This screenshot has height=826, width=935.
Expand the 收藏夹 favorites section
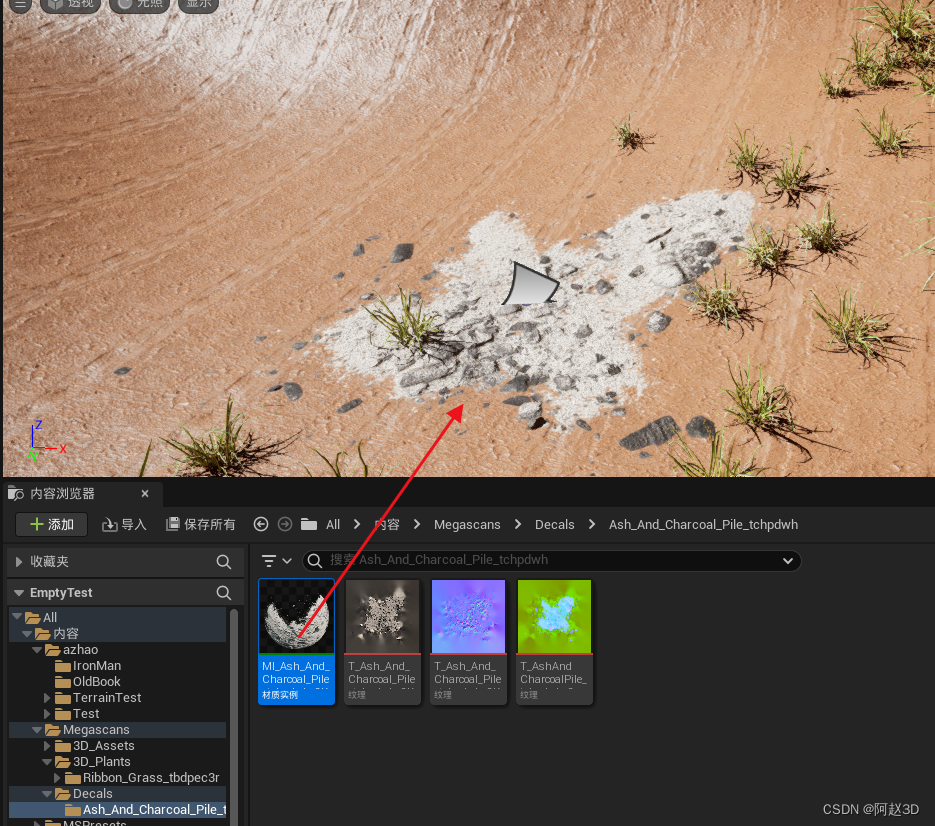point(19,562)
